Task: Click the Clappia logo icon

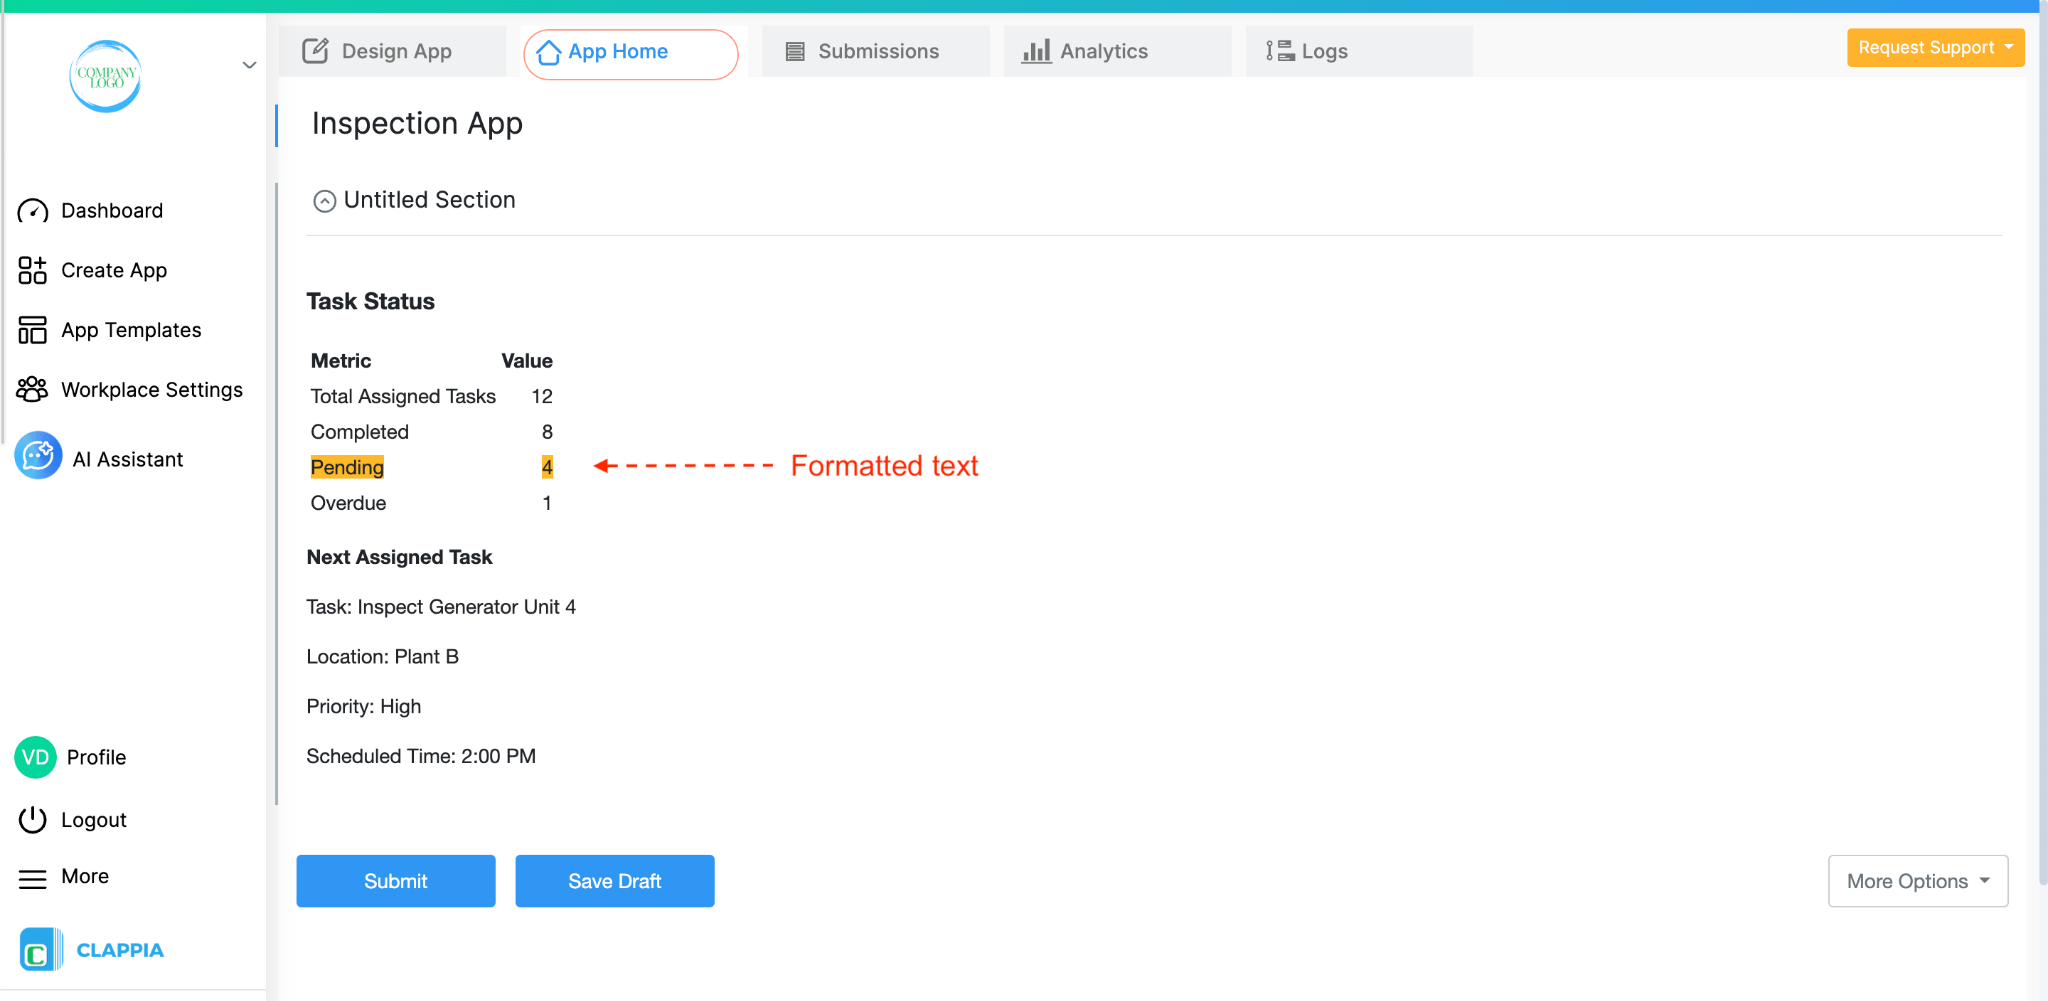Action: click(41, 950)
